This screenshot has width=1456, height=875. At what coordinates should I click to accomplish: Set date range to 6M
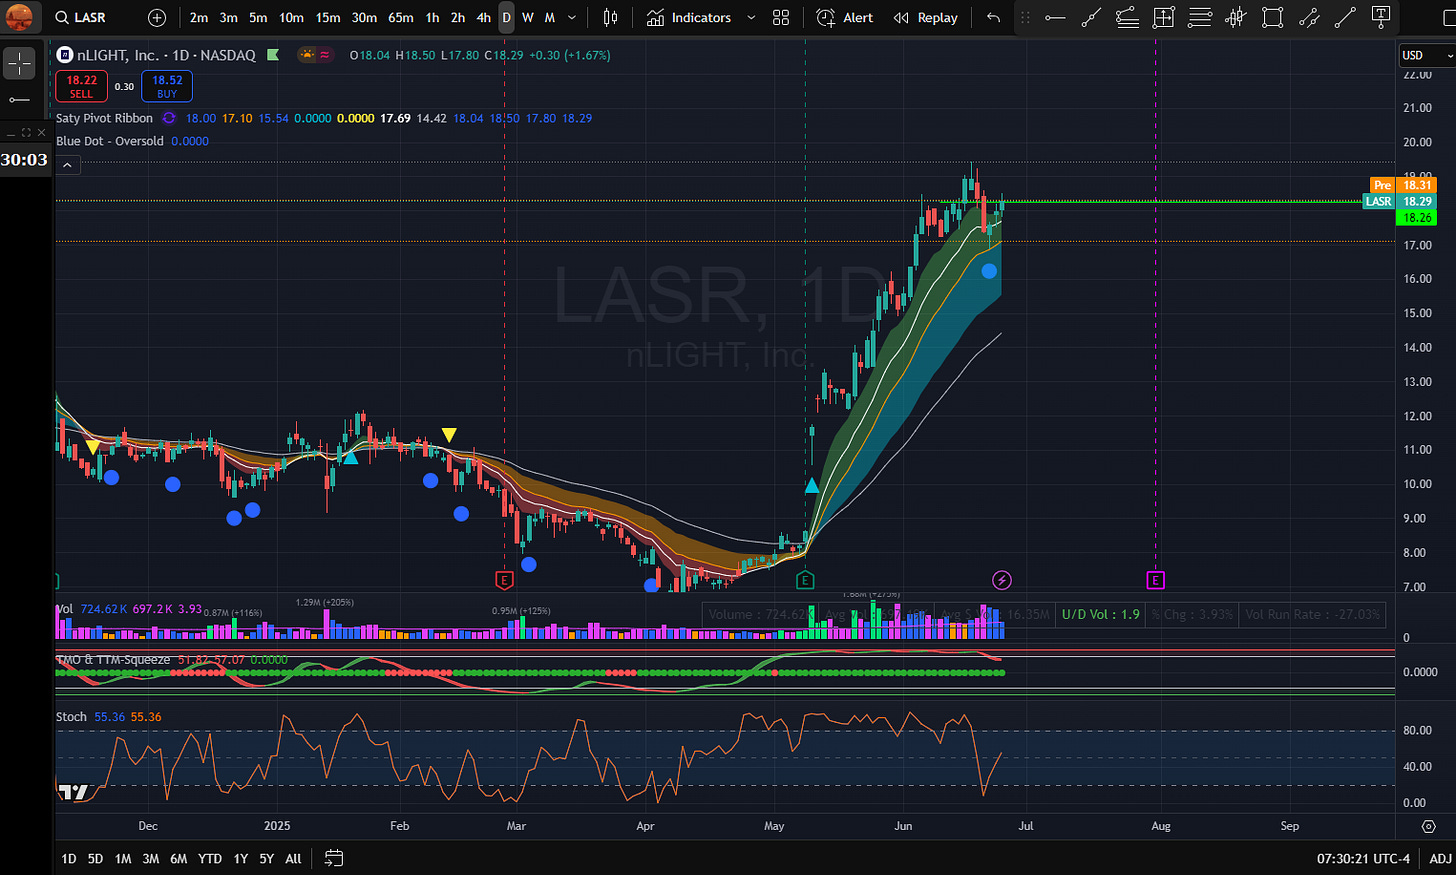coord(178,859)
